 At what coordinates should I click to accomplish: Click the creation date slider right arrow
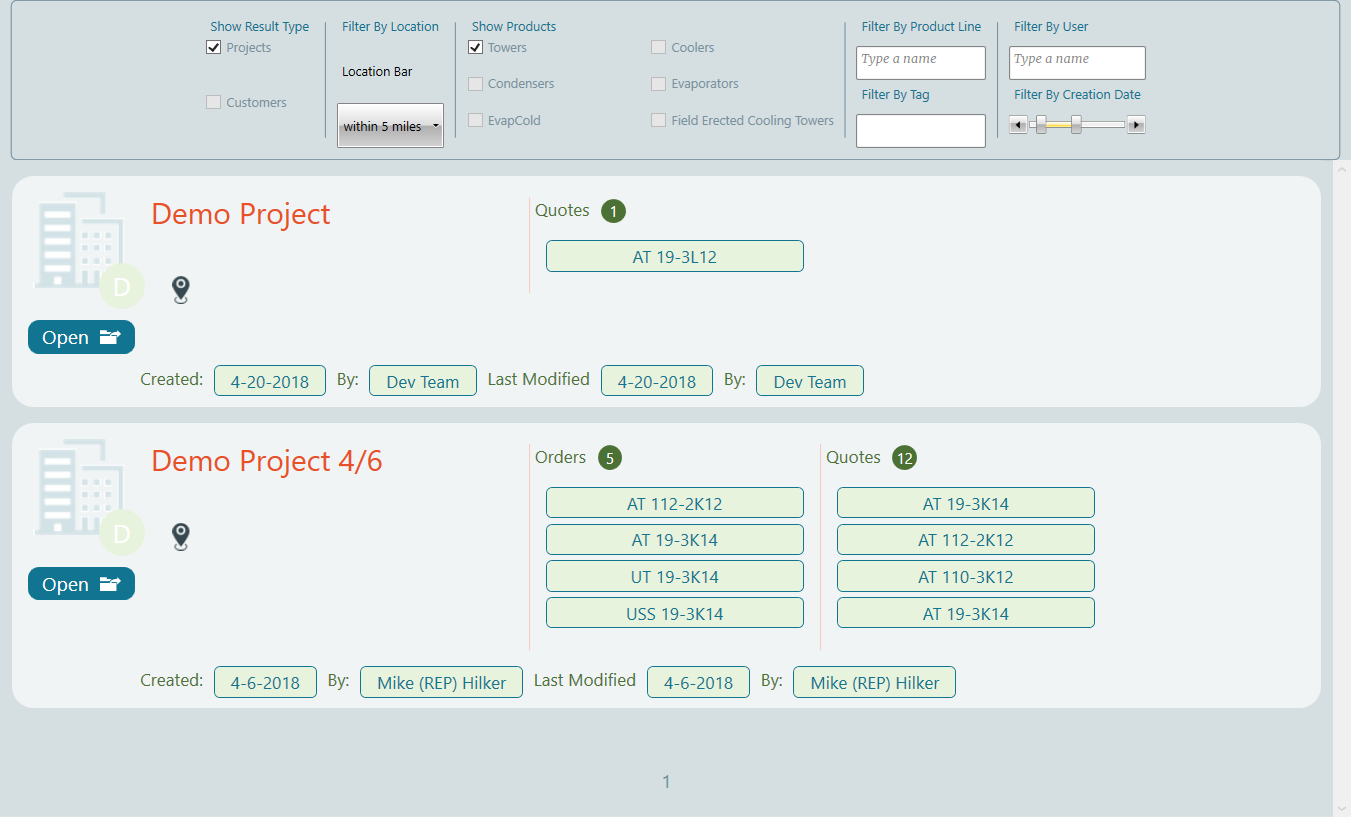point(1136,125)
